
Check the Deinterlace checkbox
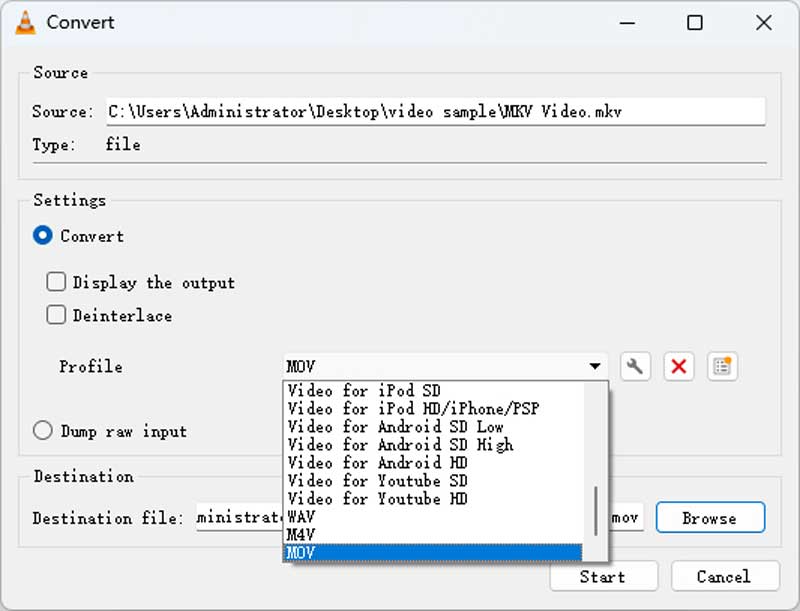point(57,315)
